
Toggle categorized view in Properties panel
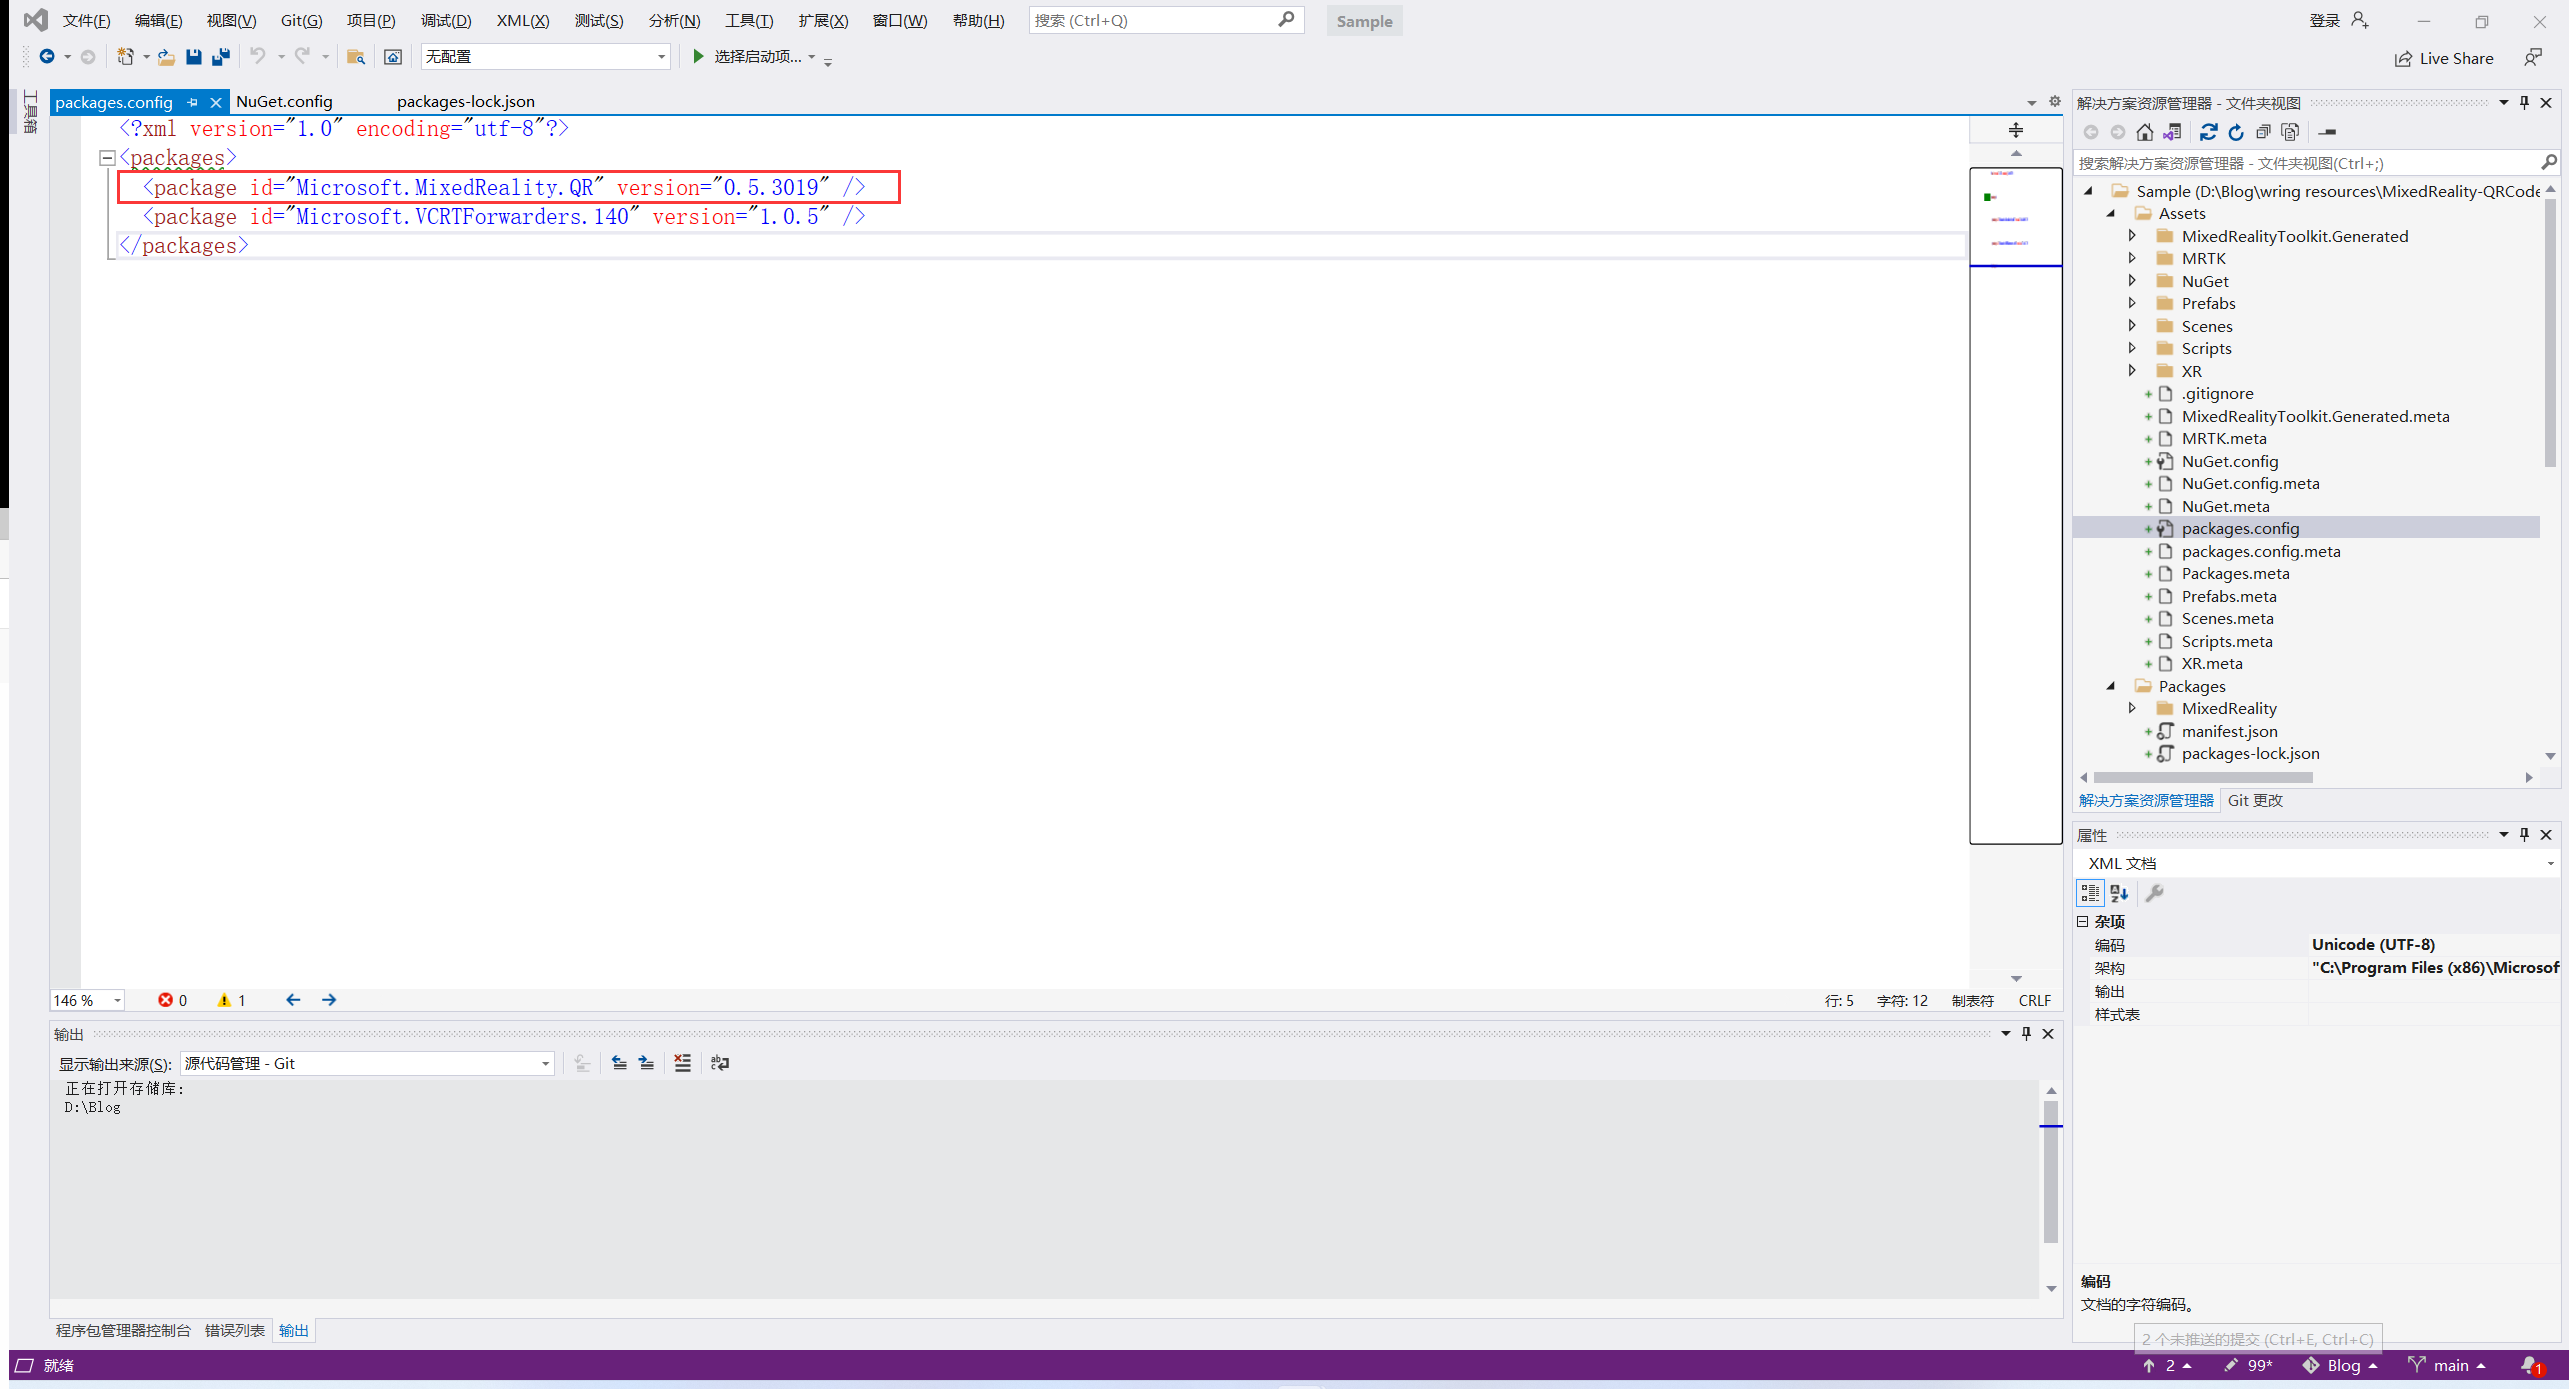click(x=2089, y=893)
